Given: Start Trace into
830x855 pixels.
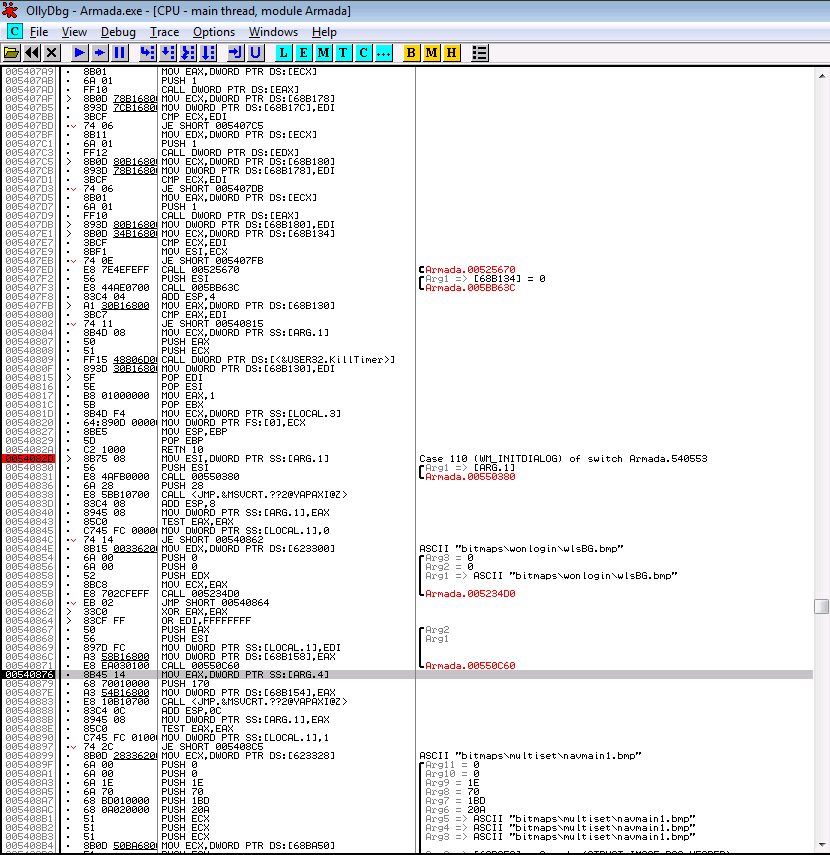Looking at the screenshot, I should pos(188,53).
